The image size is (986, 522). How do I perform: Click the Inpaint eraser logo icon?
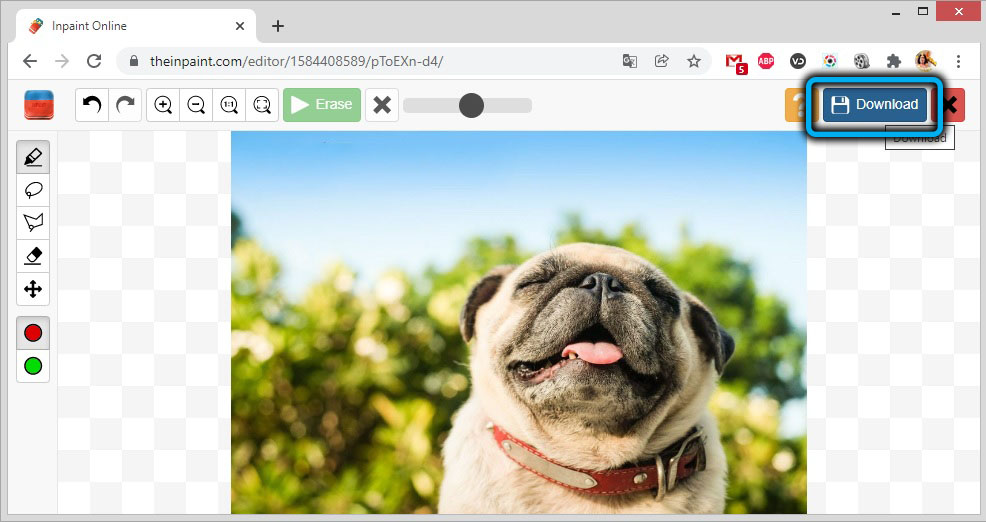click(x=39, y=104)
